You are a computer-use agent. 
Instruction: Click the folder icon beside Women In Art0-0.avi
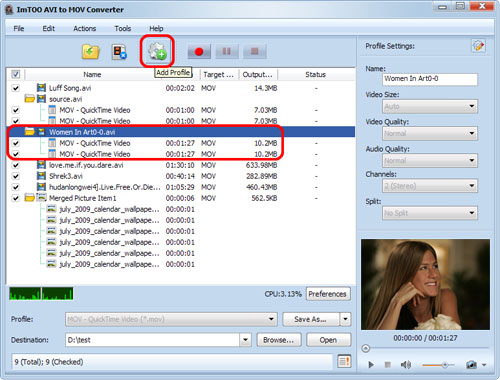(29, 132)
